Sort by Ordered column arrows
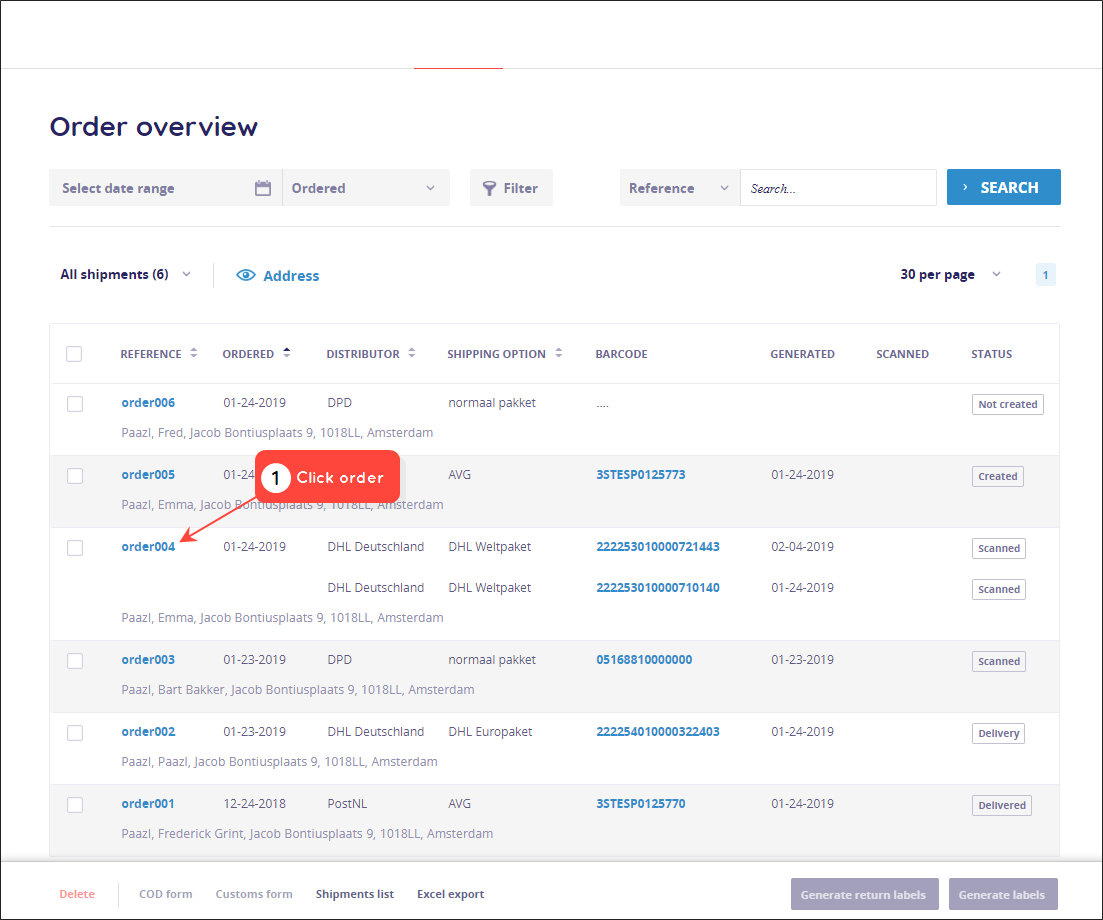This screenshot has height=920, width=1103. coord(286,353)
